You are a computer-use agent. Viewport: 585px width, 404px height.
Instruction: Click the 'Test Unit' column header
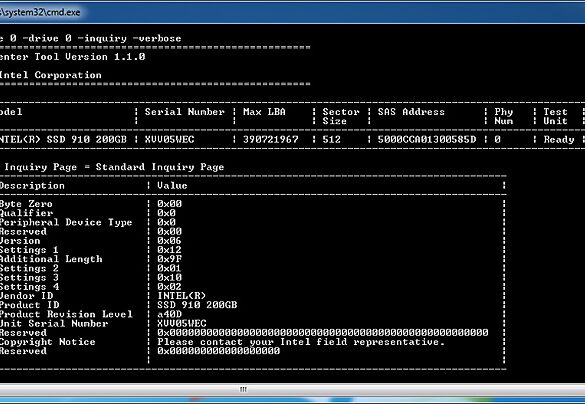pos(555,116)
